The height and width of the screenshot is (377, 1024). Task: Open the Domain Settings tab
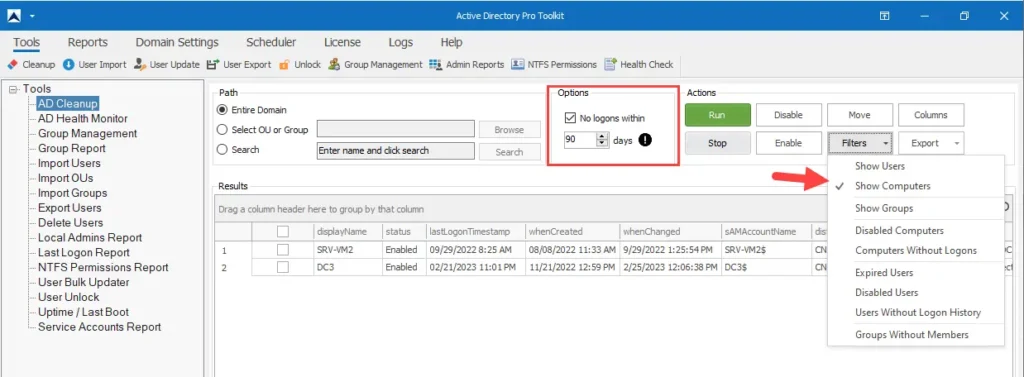click(177, 42)
